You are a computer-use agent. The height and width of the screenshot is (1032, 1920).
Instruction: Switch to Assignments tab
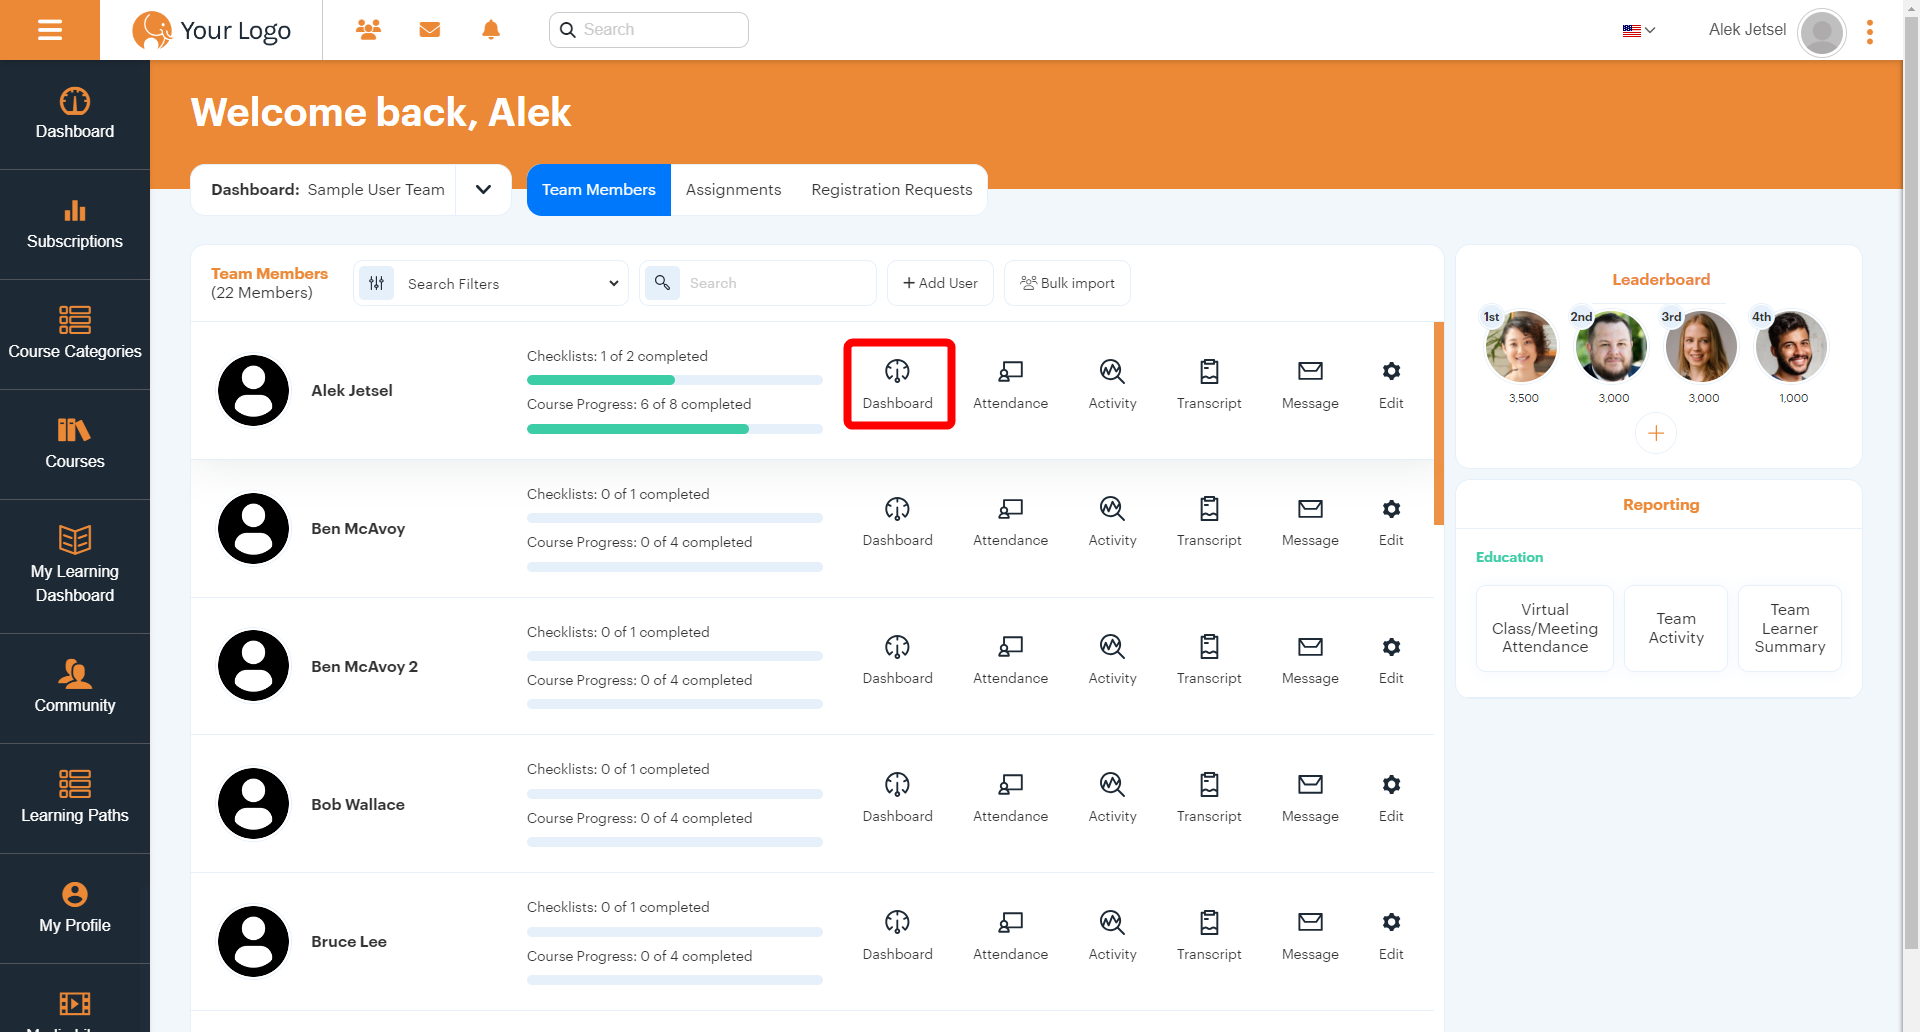coord(733,189)
